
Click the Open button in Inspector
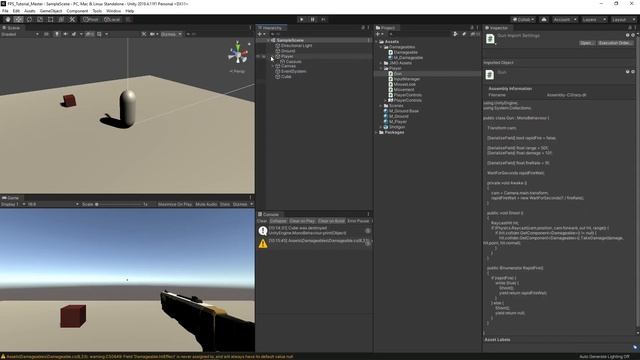[x=587, y=43]
